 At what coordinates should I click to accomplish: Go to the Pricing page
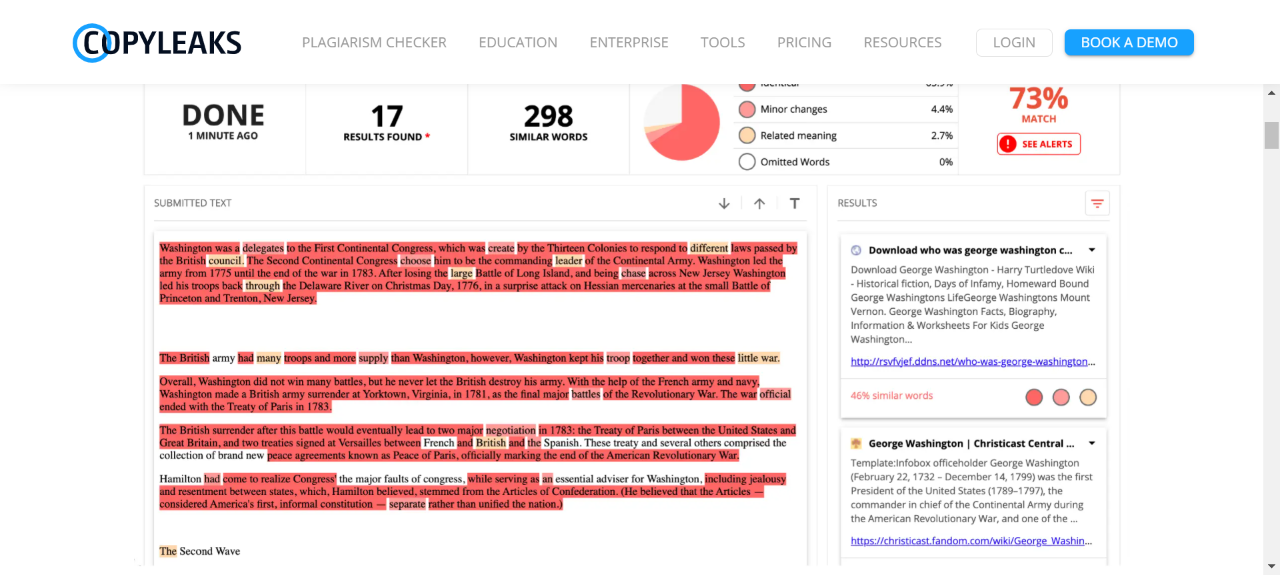804,42
